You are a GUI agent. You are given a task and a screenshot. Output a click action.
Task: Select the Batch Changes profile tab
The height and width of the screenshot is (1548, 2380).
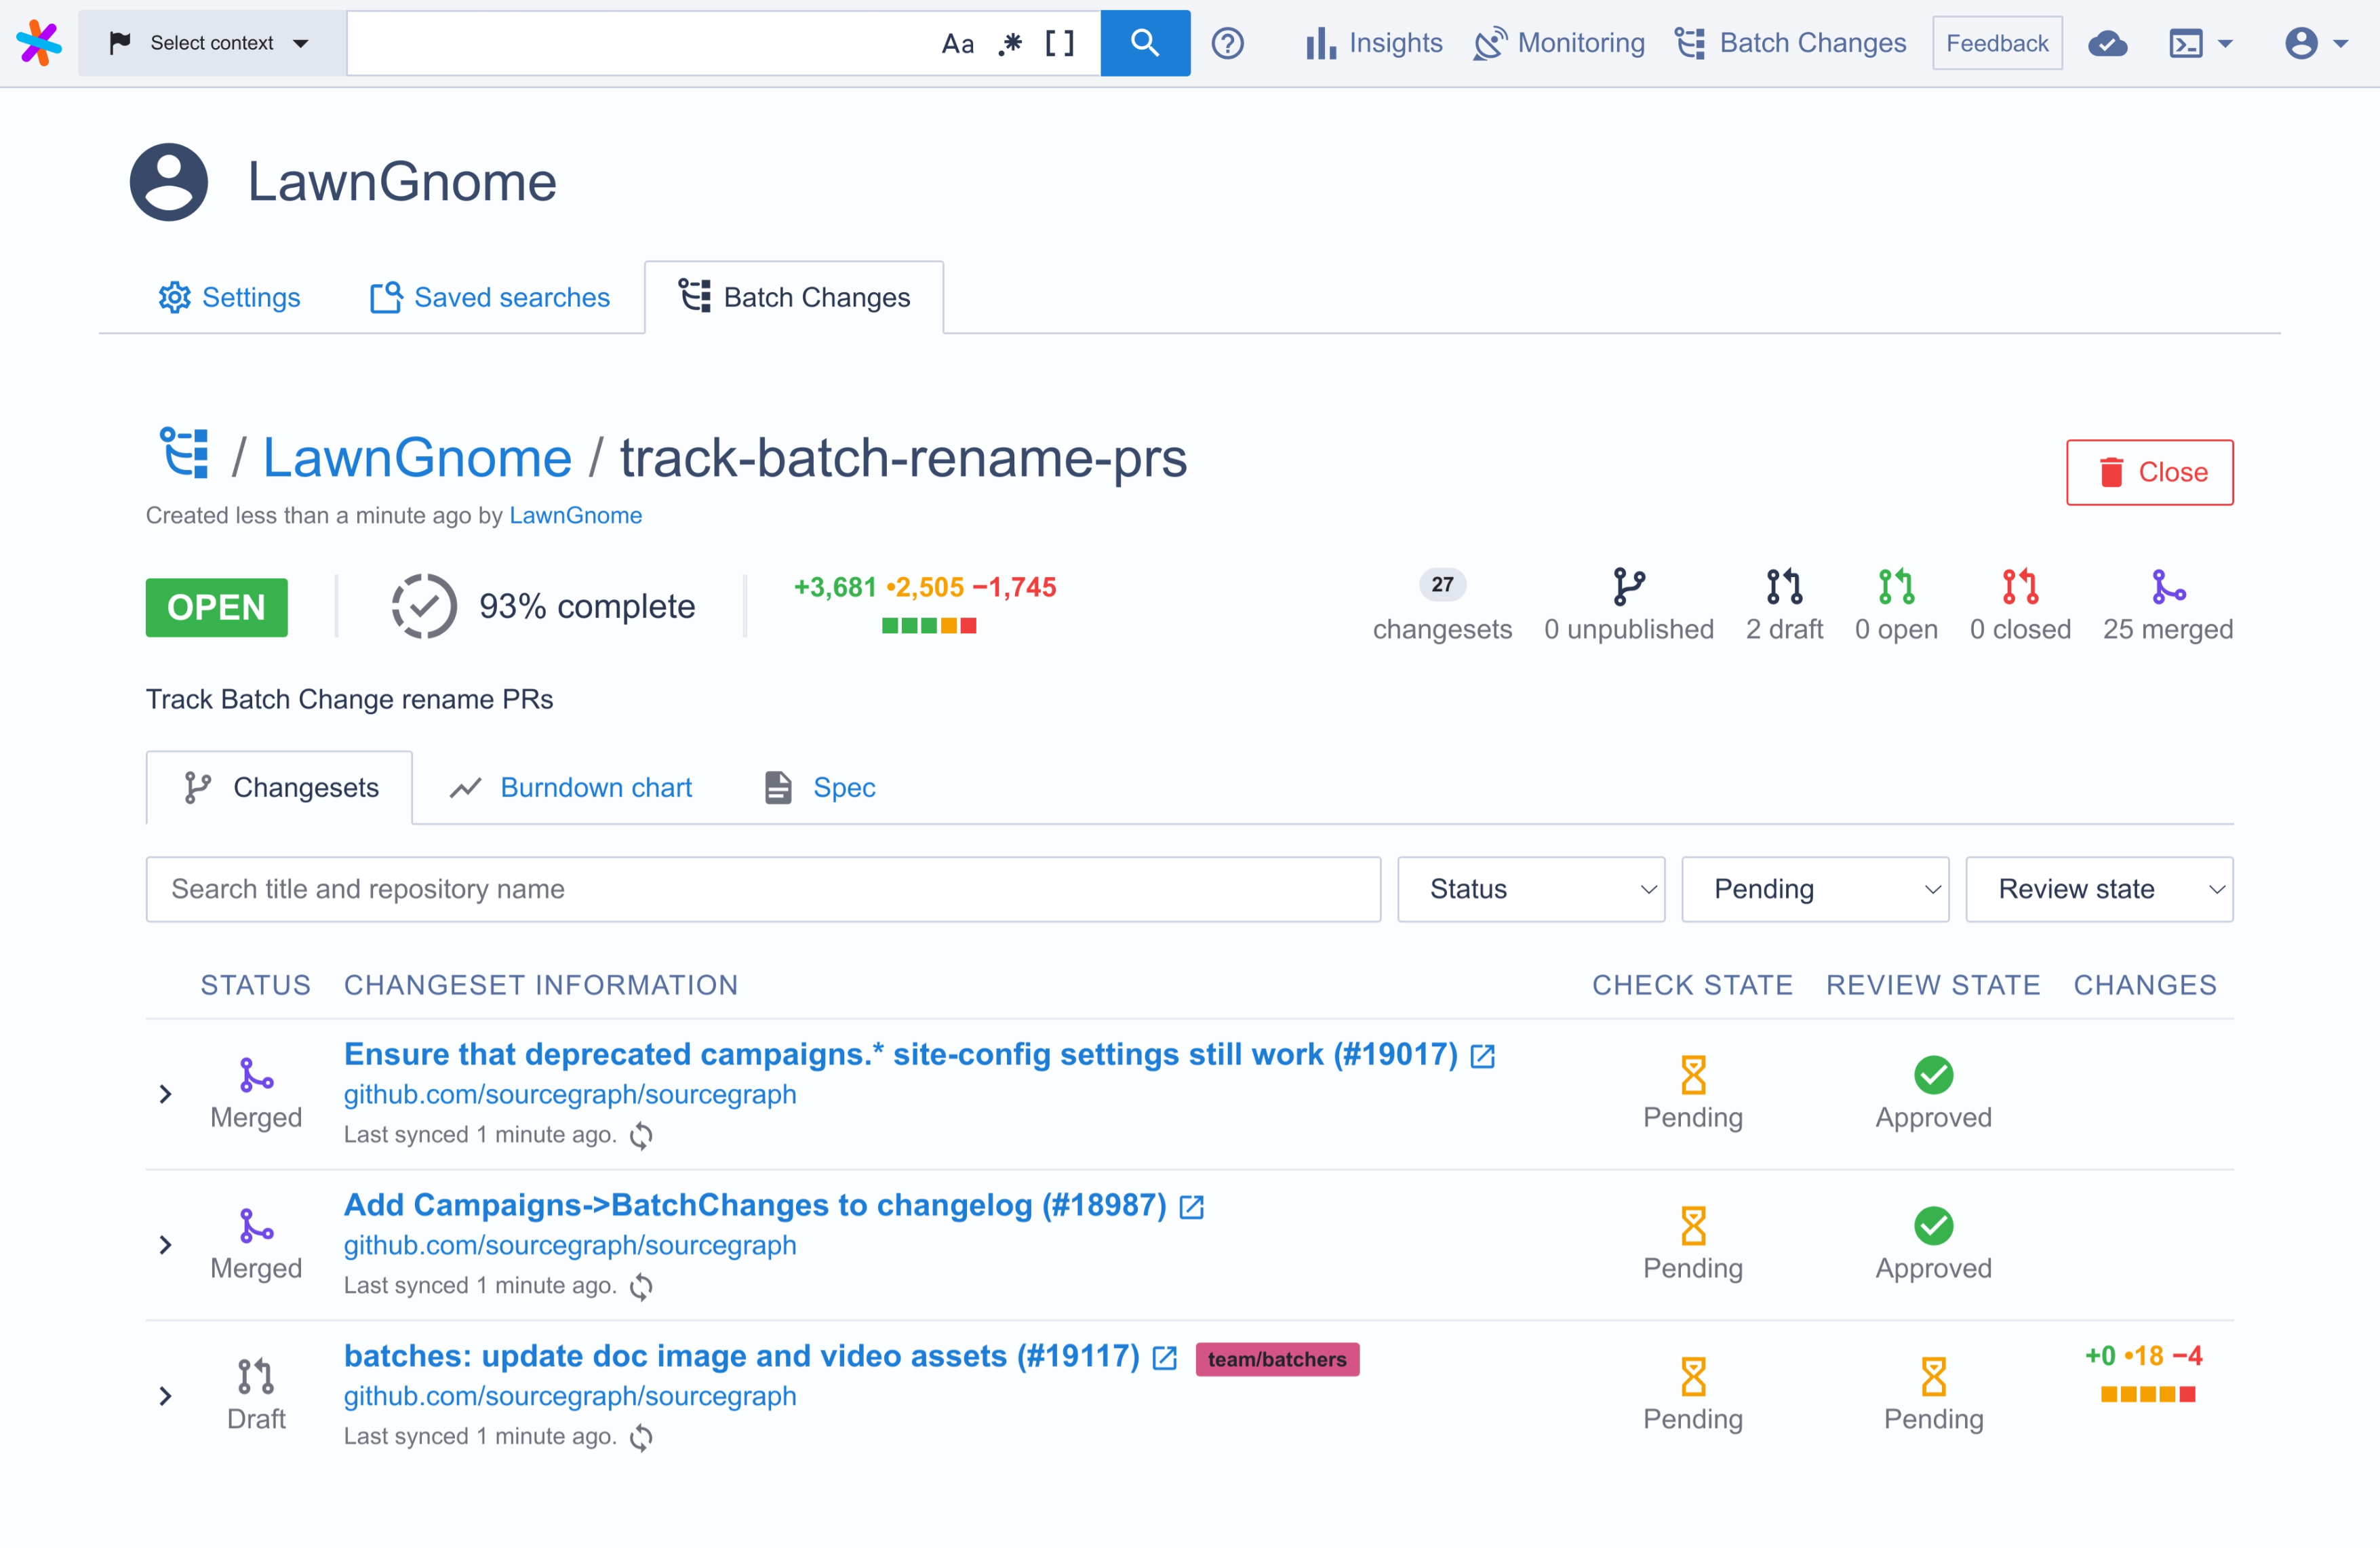pyautogui.click(x=794, y=297)
